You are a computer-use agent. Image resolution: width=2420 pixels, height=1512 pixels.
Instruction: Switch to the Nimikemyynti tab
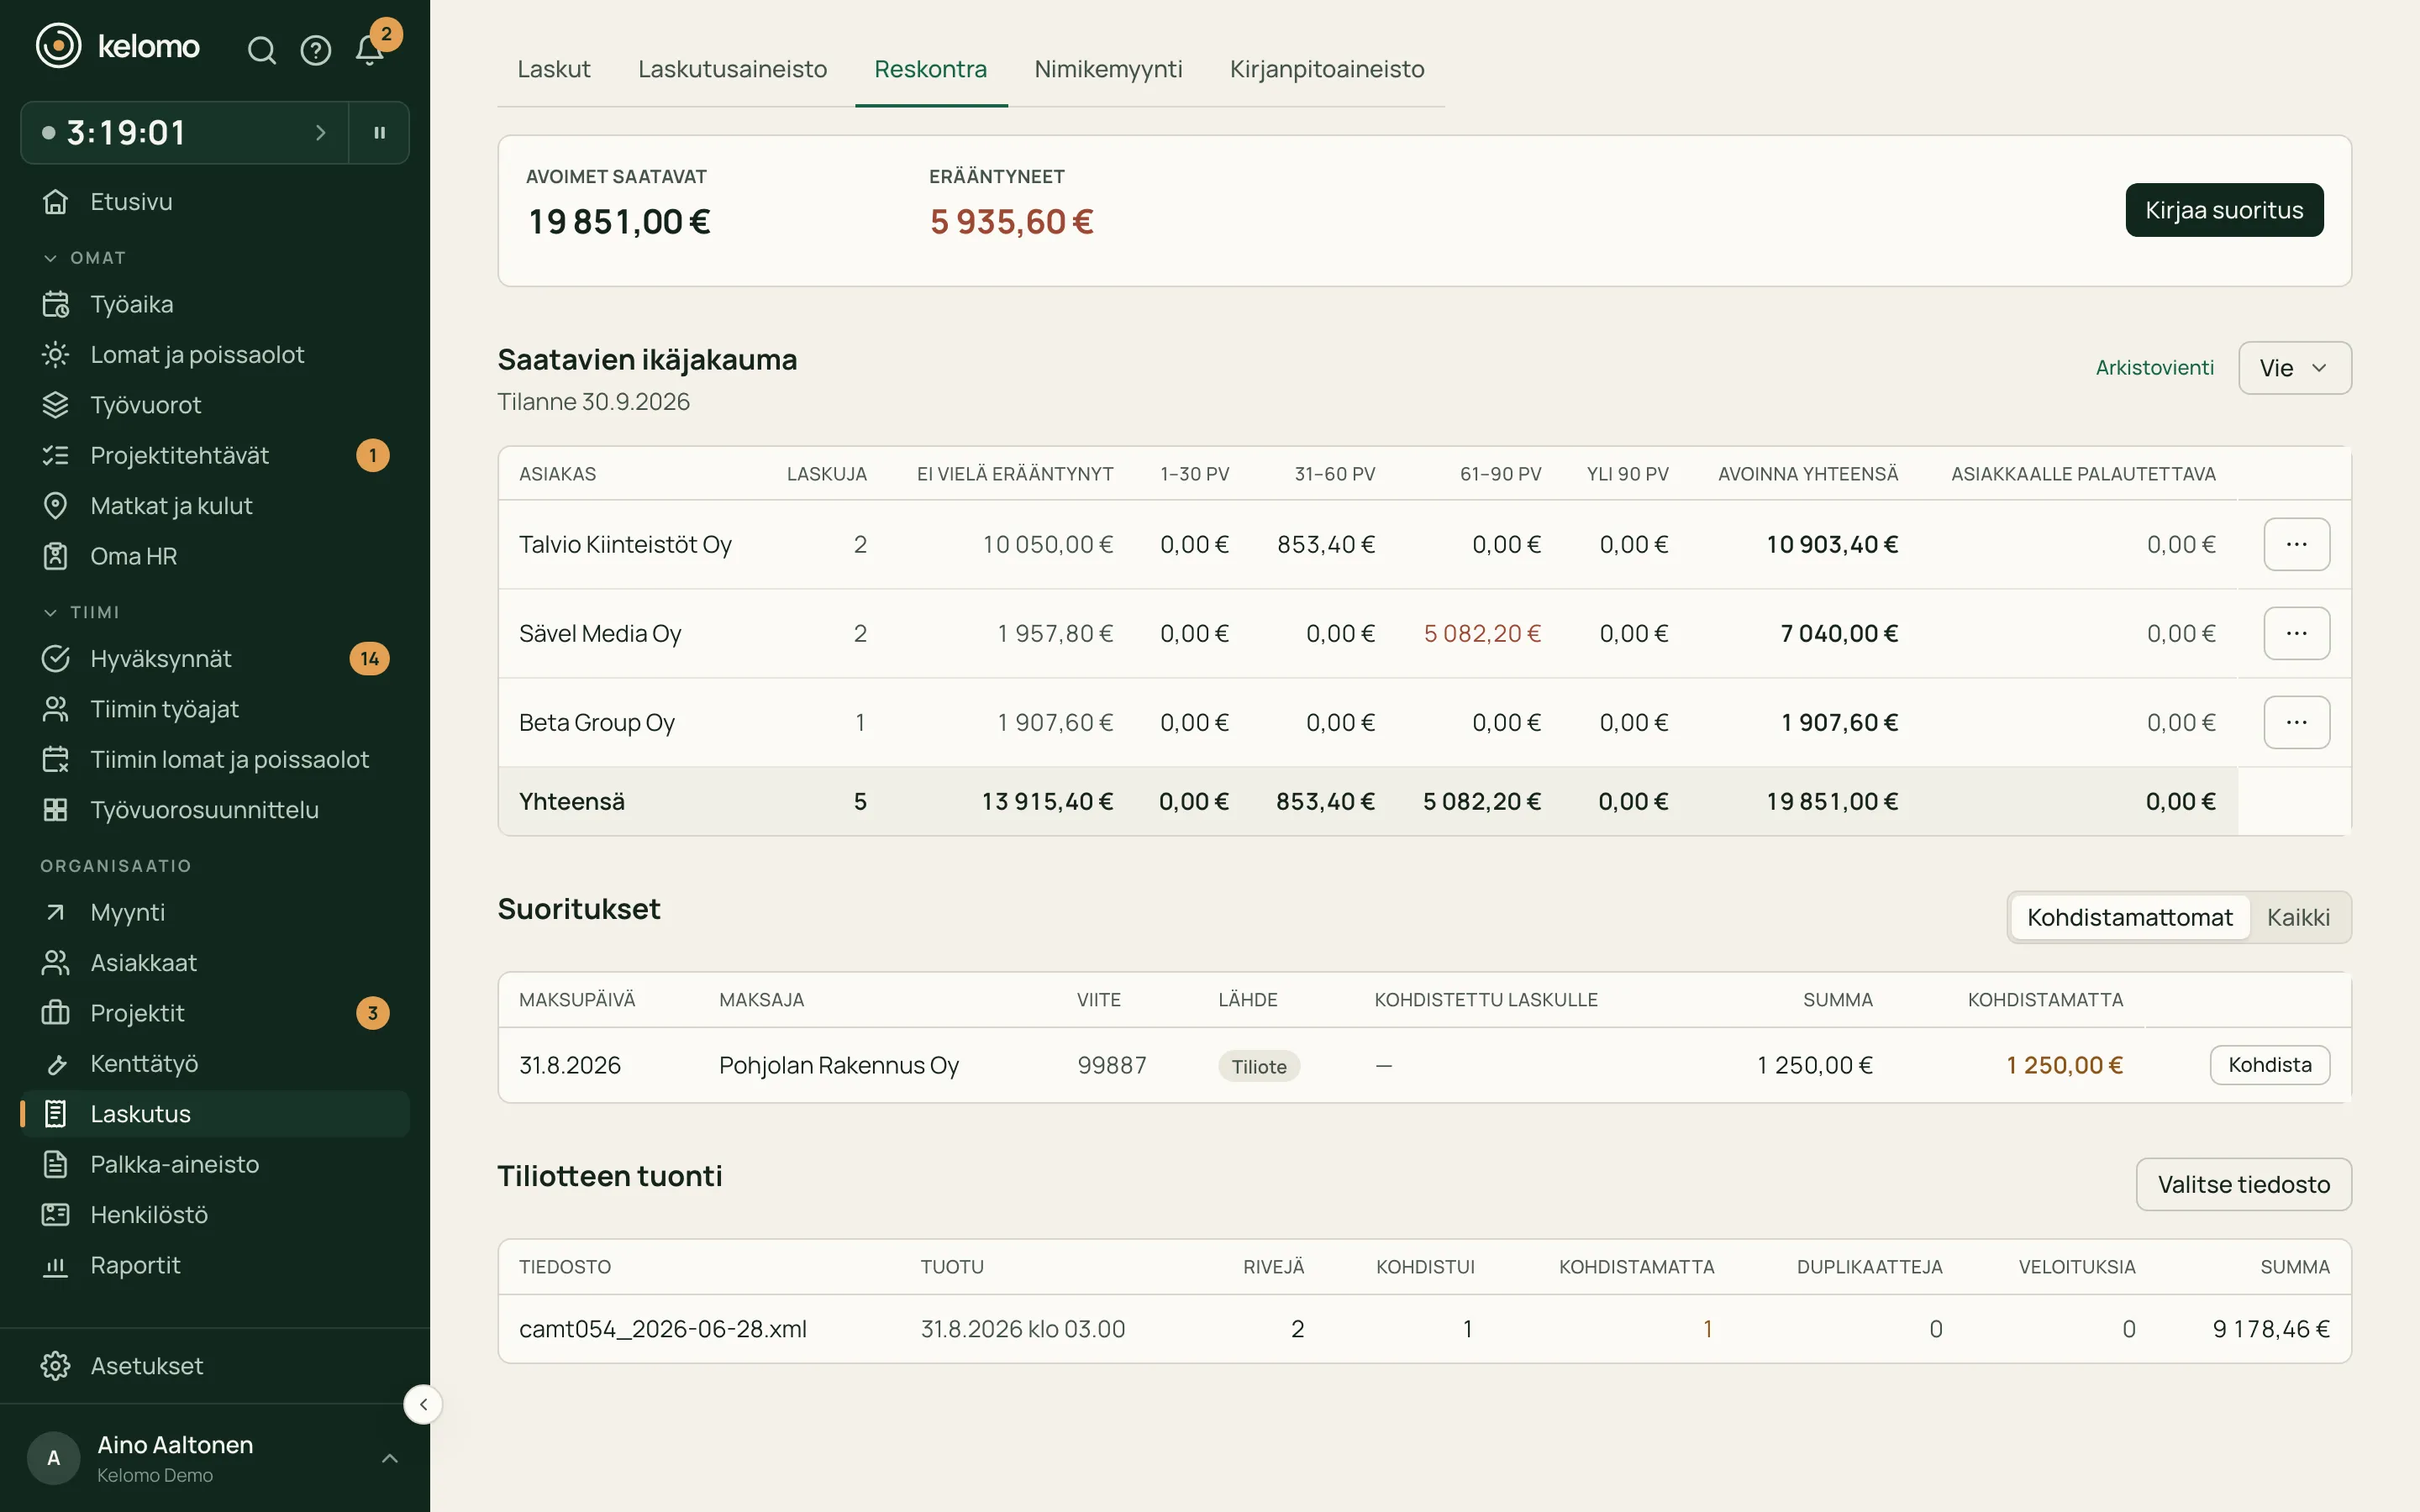coord(1108,69)
